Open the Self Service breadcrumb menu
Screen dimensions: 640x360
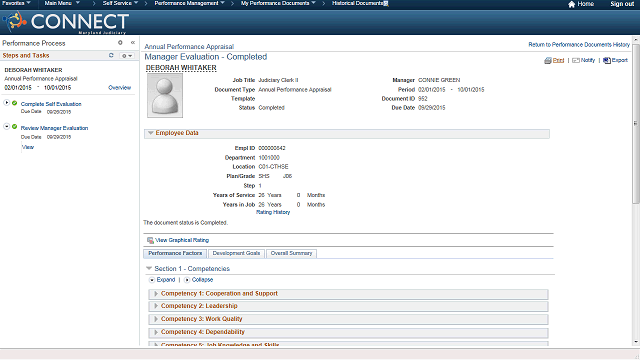click(120, 3)
